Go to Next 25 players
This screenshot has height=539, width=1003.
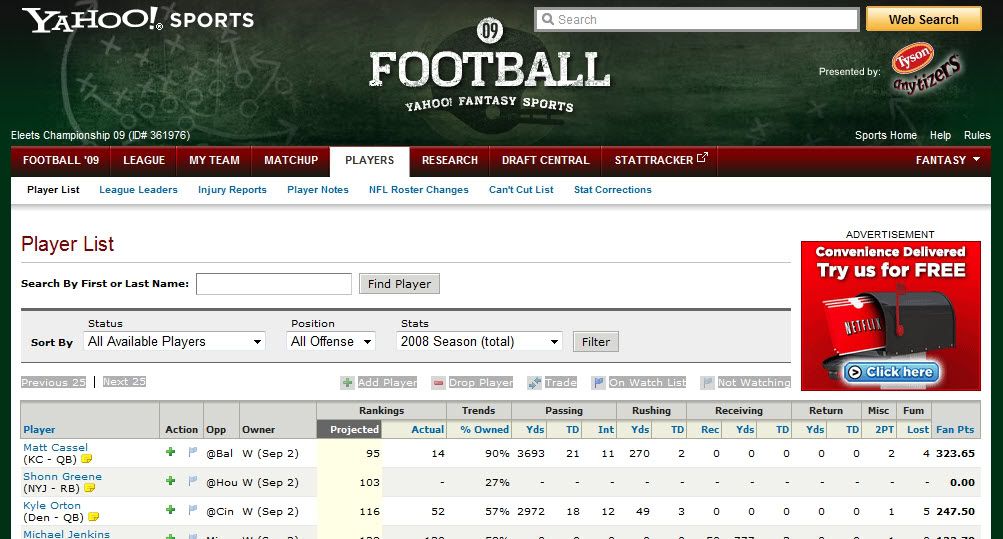[124, 382]
